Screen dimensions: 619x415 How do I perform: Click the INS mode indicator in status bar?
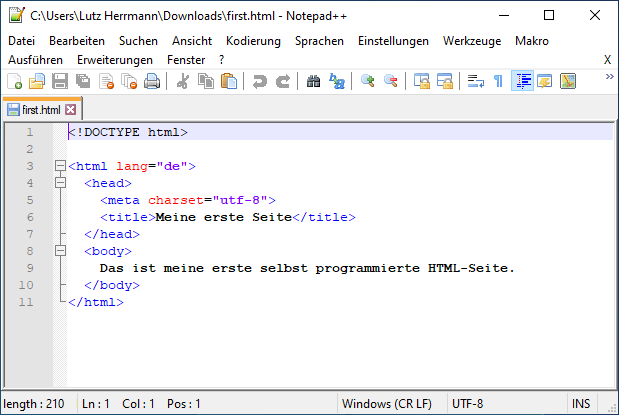pyautogui.click(x=581, y=404)
